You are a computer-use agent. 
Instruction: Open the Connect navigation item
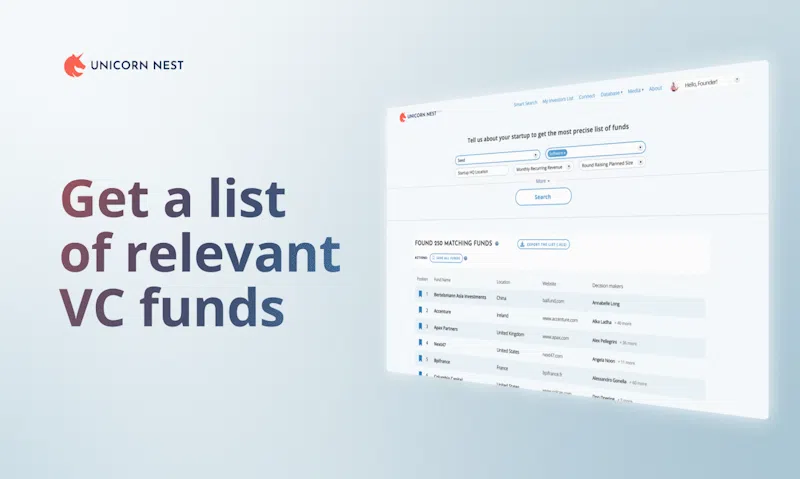587,96
